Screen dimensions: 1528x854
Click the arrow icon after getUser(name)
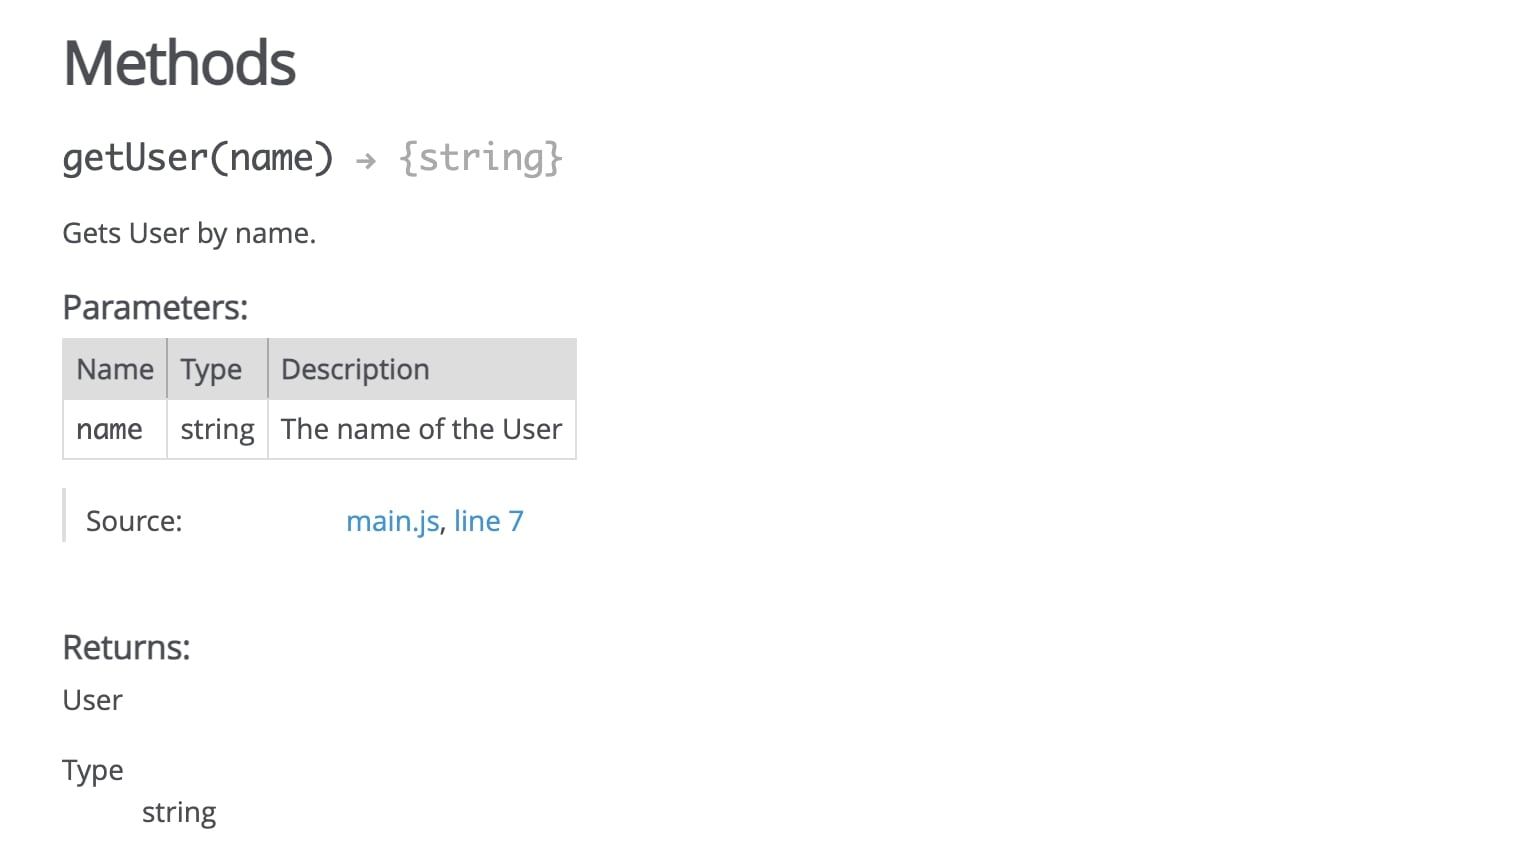(366, 160)
